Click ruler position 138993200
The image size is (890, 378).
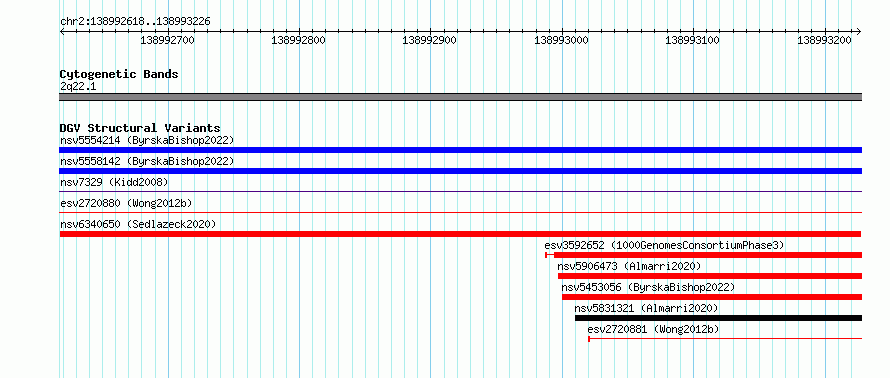(x=824, y=40)
